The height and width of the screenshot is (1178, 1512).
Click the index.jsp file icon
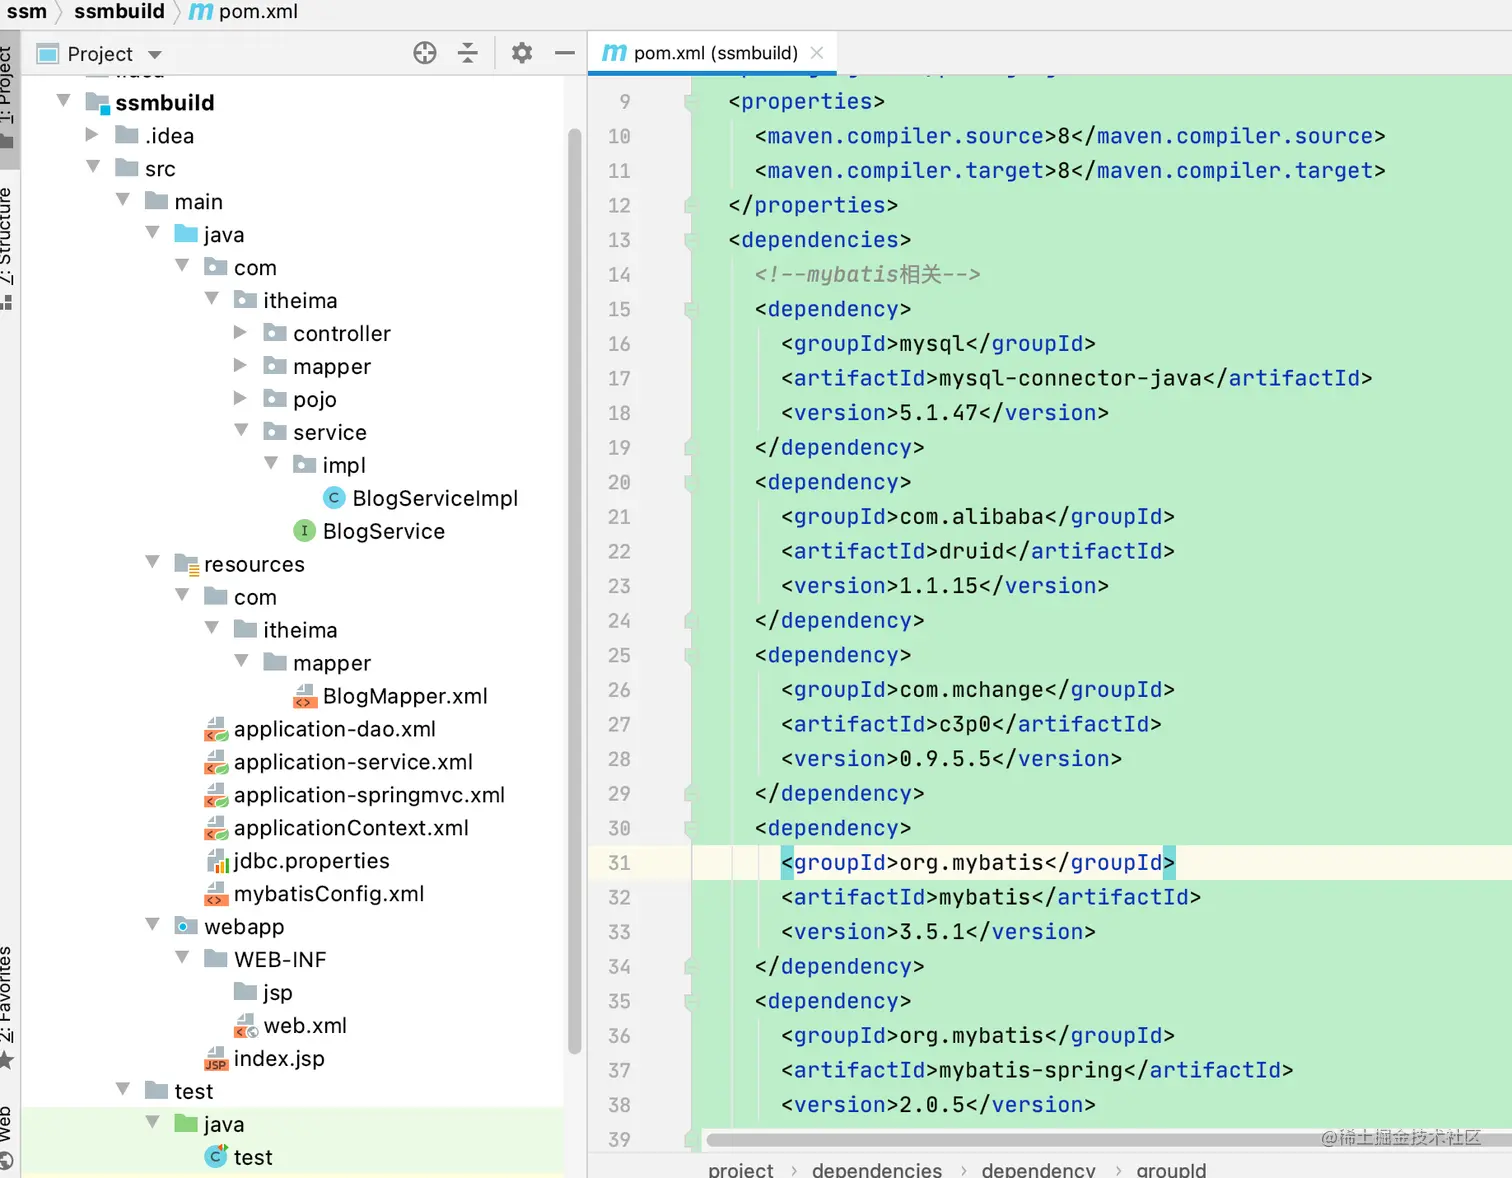click(x=216, y=1059)
